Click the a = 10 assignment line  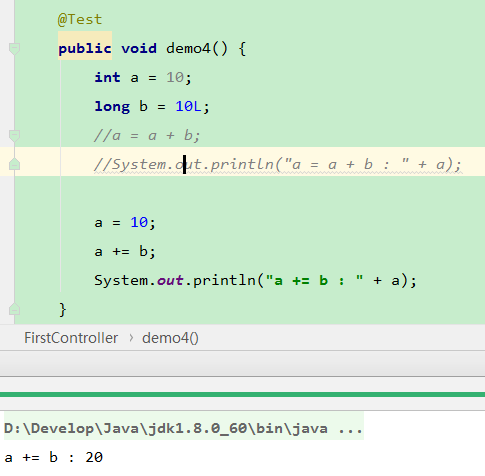point(125,222)
